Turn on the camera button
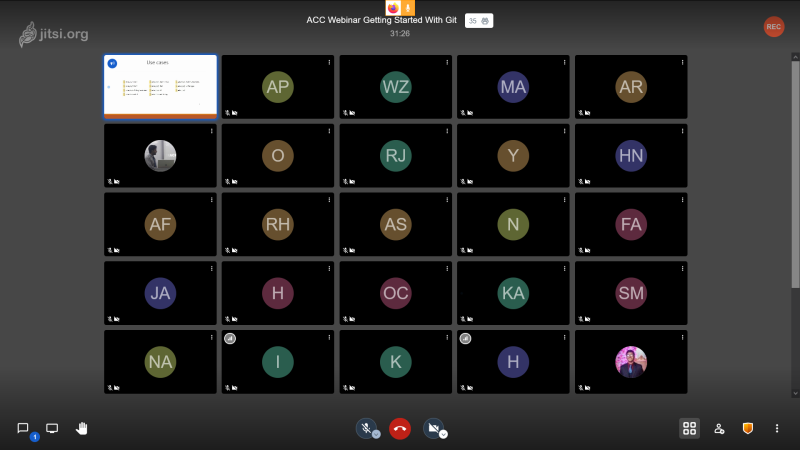The height and width of the screenshot is (450, 800). [433, 428]
